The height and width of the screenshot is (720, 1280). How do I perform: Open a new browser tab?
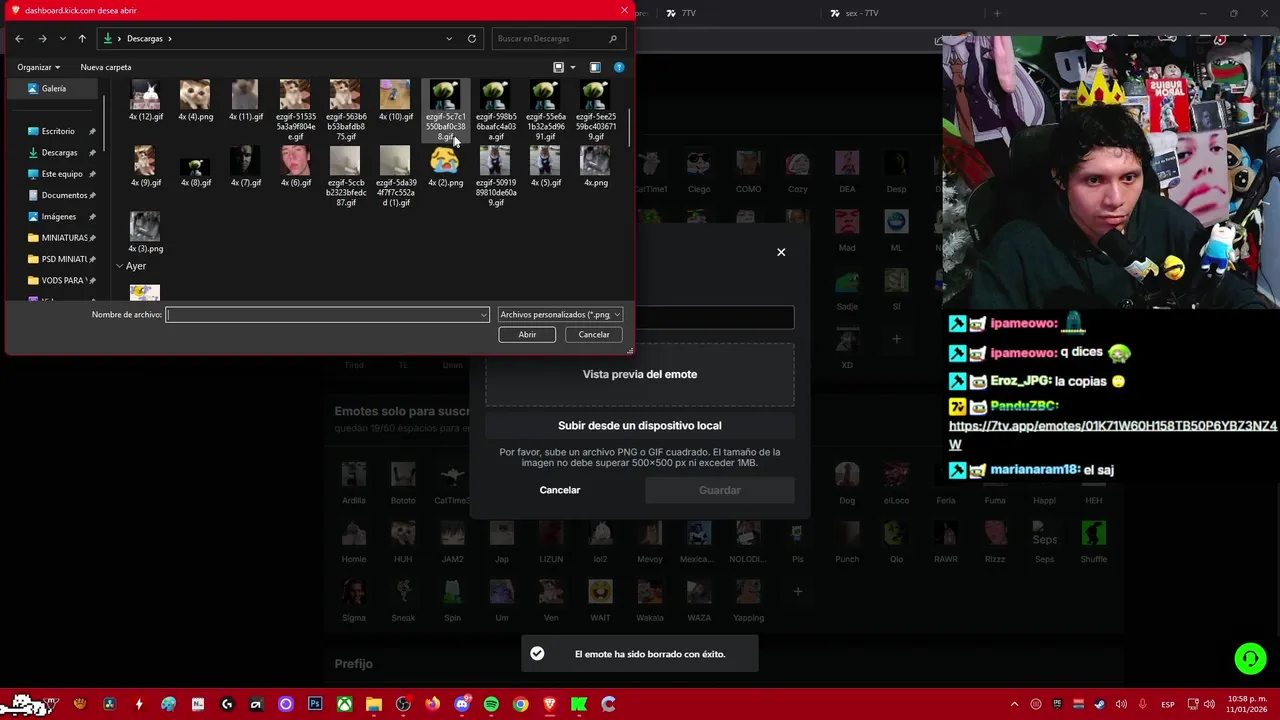pos(997,13)
